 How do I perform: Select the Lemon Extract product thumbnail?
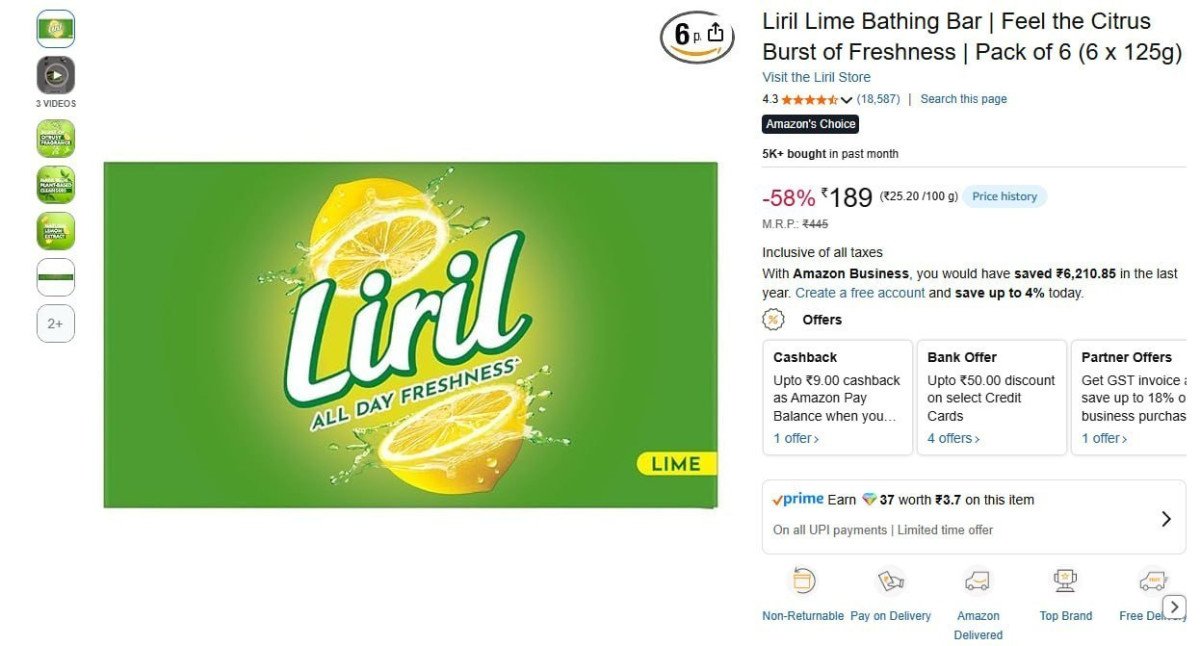point(55,230)
